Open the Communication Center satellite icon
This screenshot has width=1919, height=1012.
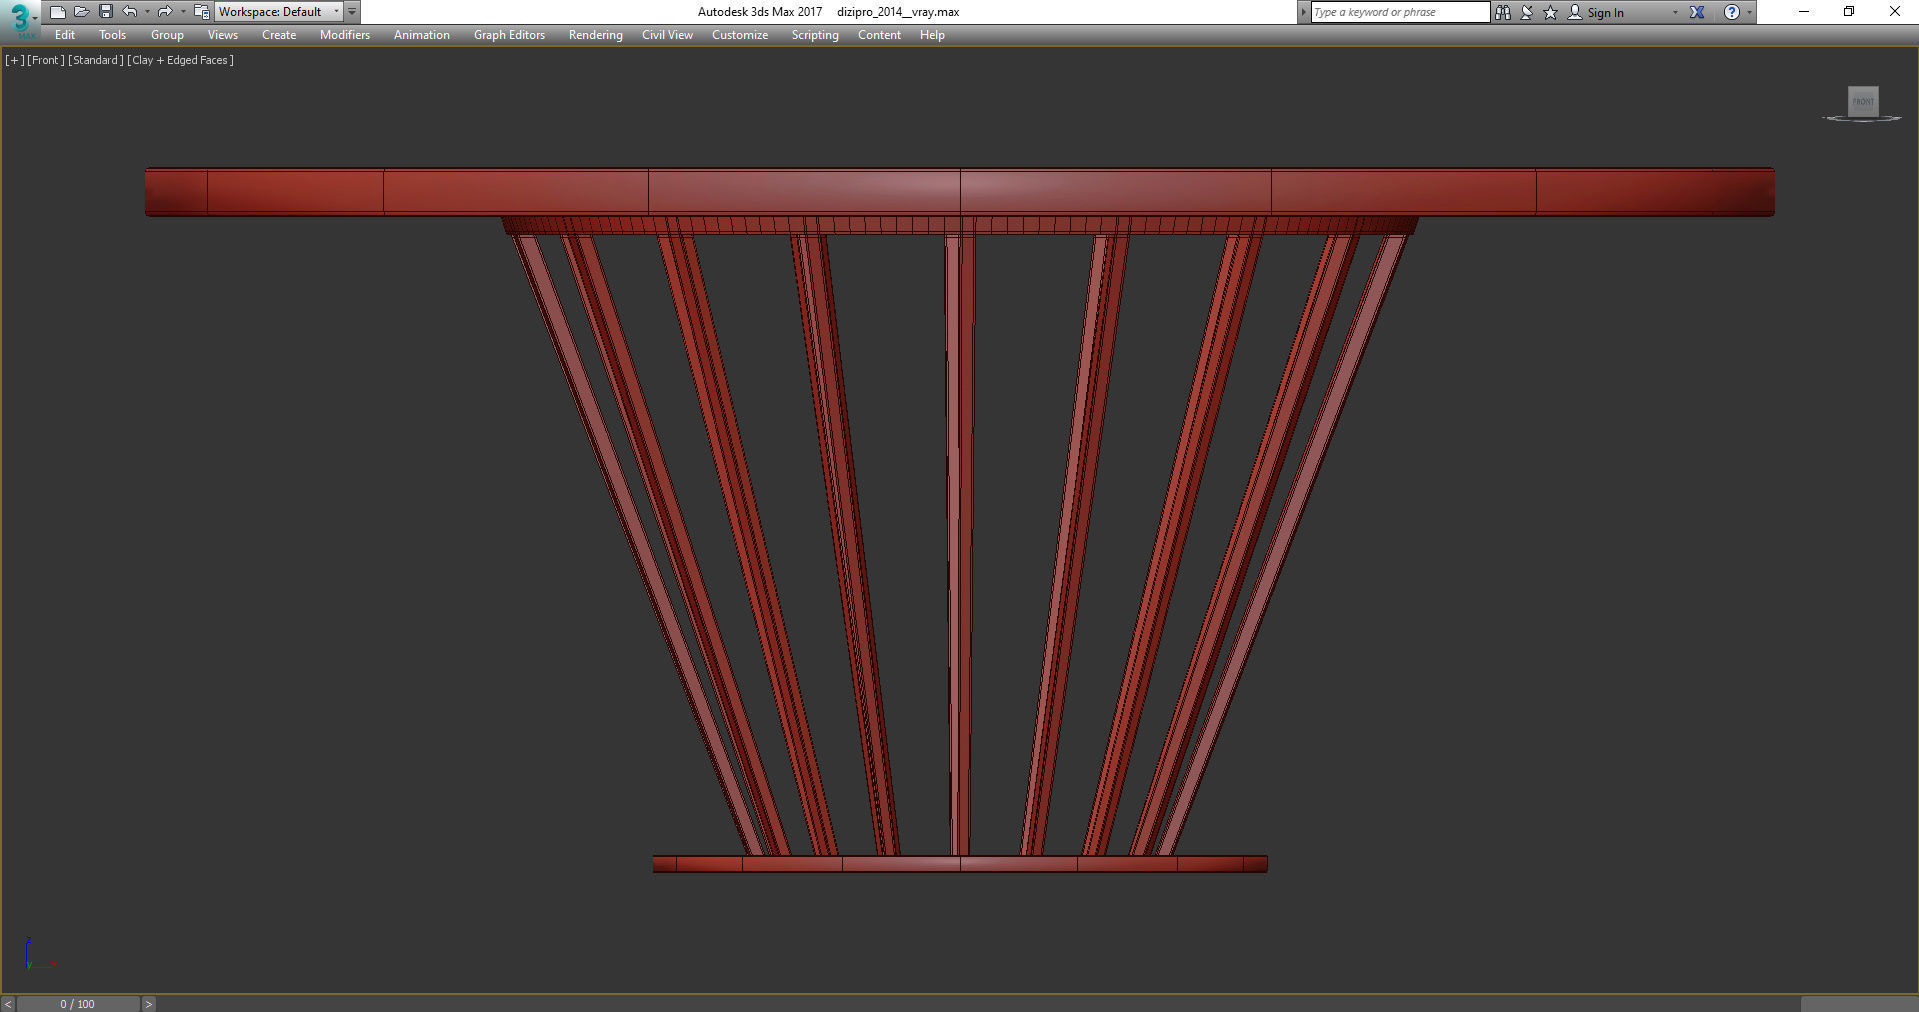(x=1527, y=12)
